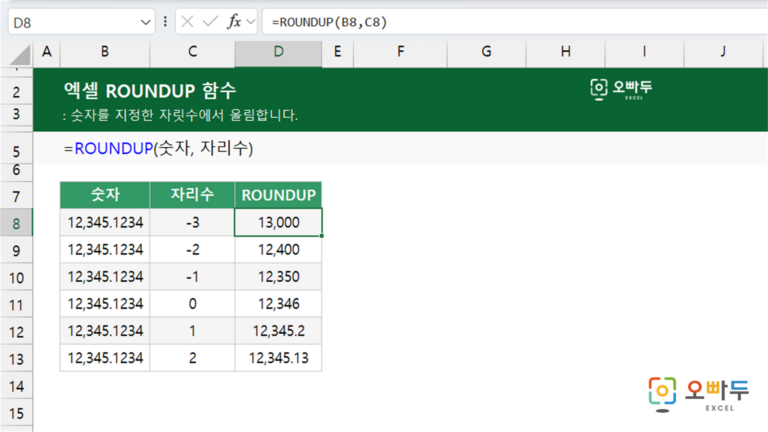Select cell C13 with value 2
768x432 pixels.
pos(192,358)
